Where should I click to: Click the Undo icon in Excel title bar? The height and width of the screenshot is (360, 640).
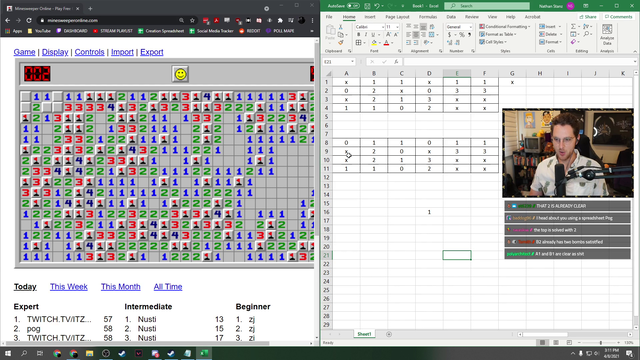(x=376, y=6)
